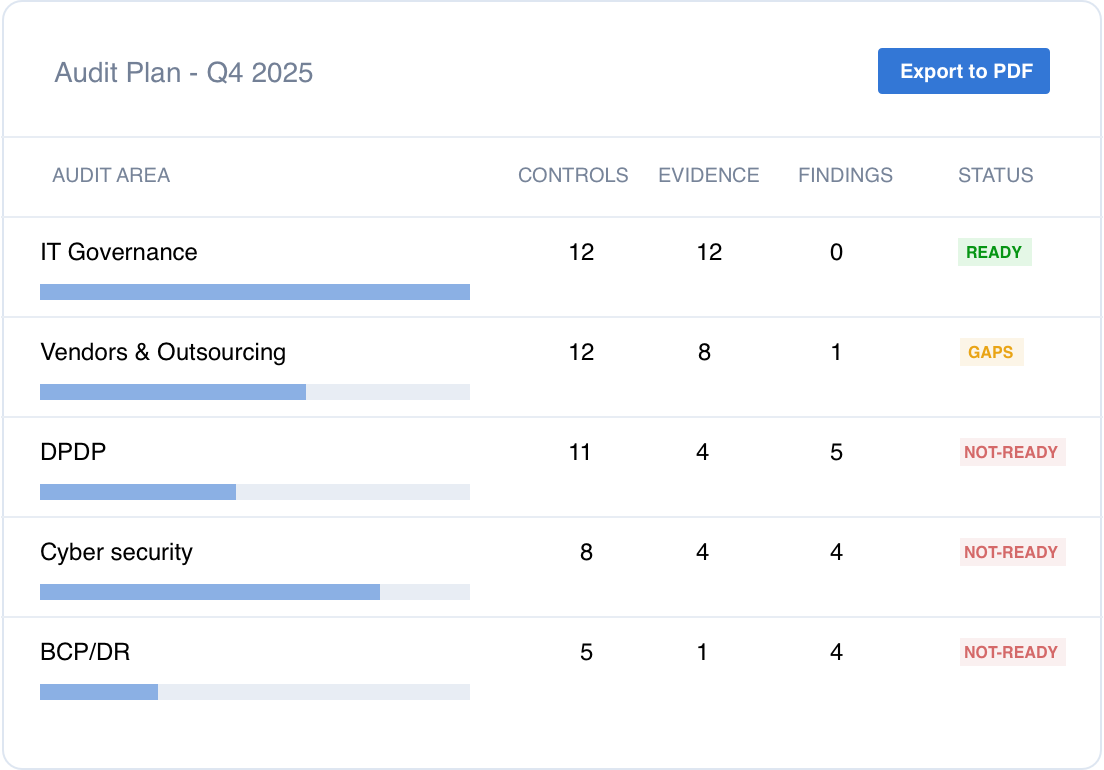Image resolution: width=1104 pixels, height=770 pixels.
Task: Click the Cyber security progress bar
Action: [255, 592]
